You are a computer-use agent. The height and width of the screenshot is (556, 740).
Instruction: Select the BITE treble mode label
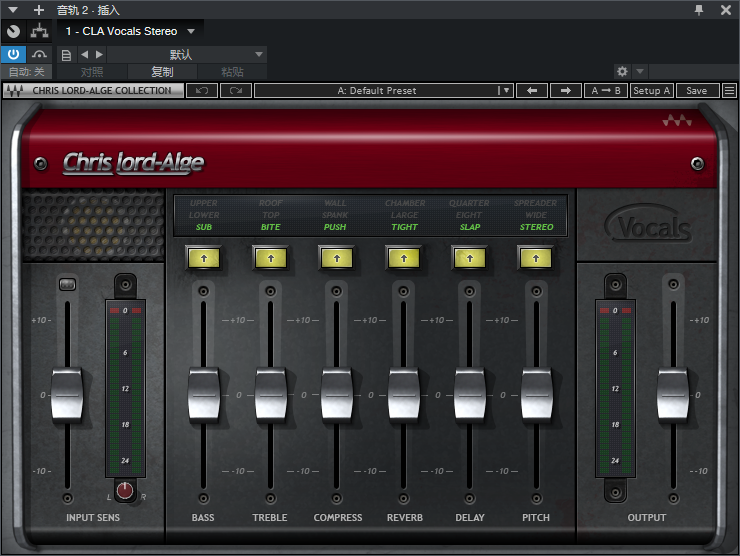click(270, 227)
